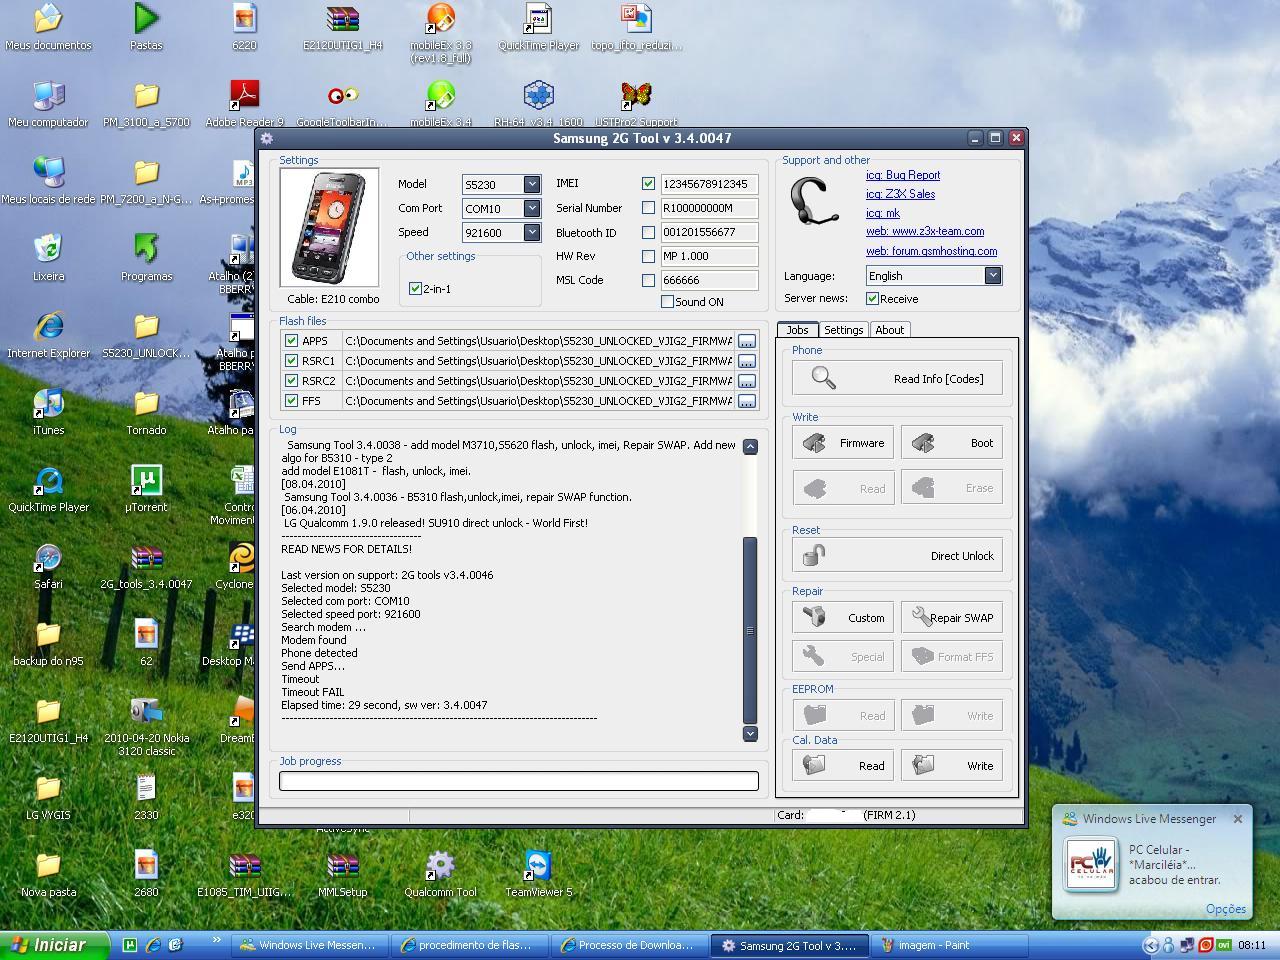Open the 2G_tools_3.4.0047 archive icon
The width and height of the screenshot is (1280, 960).
pos(146,566)
